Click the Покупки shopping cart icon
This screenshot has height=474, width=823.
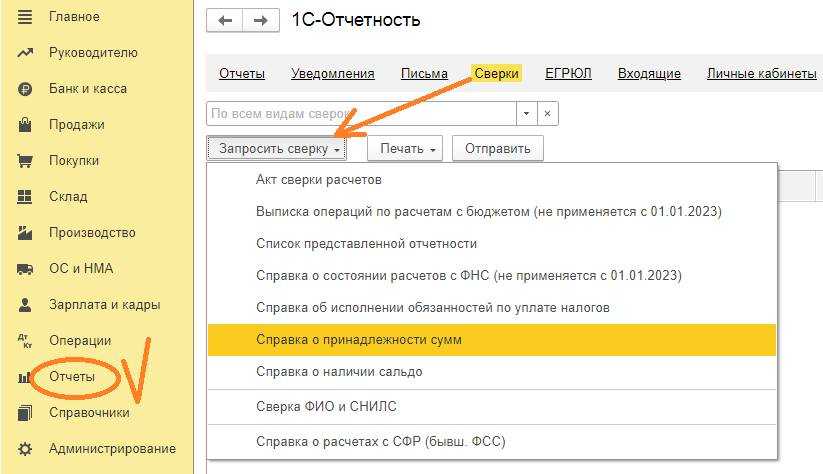point(25,161)
